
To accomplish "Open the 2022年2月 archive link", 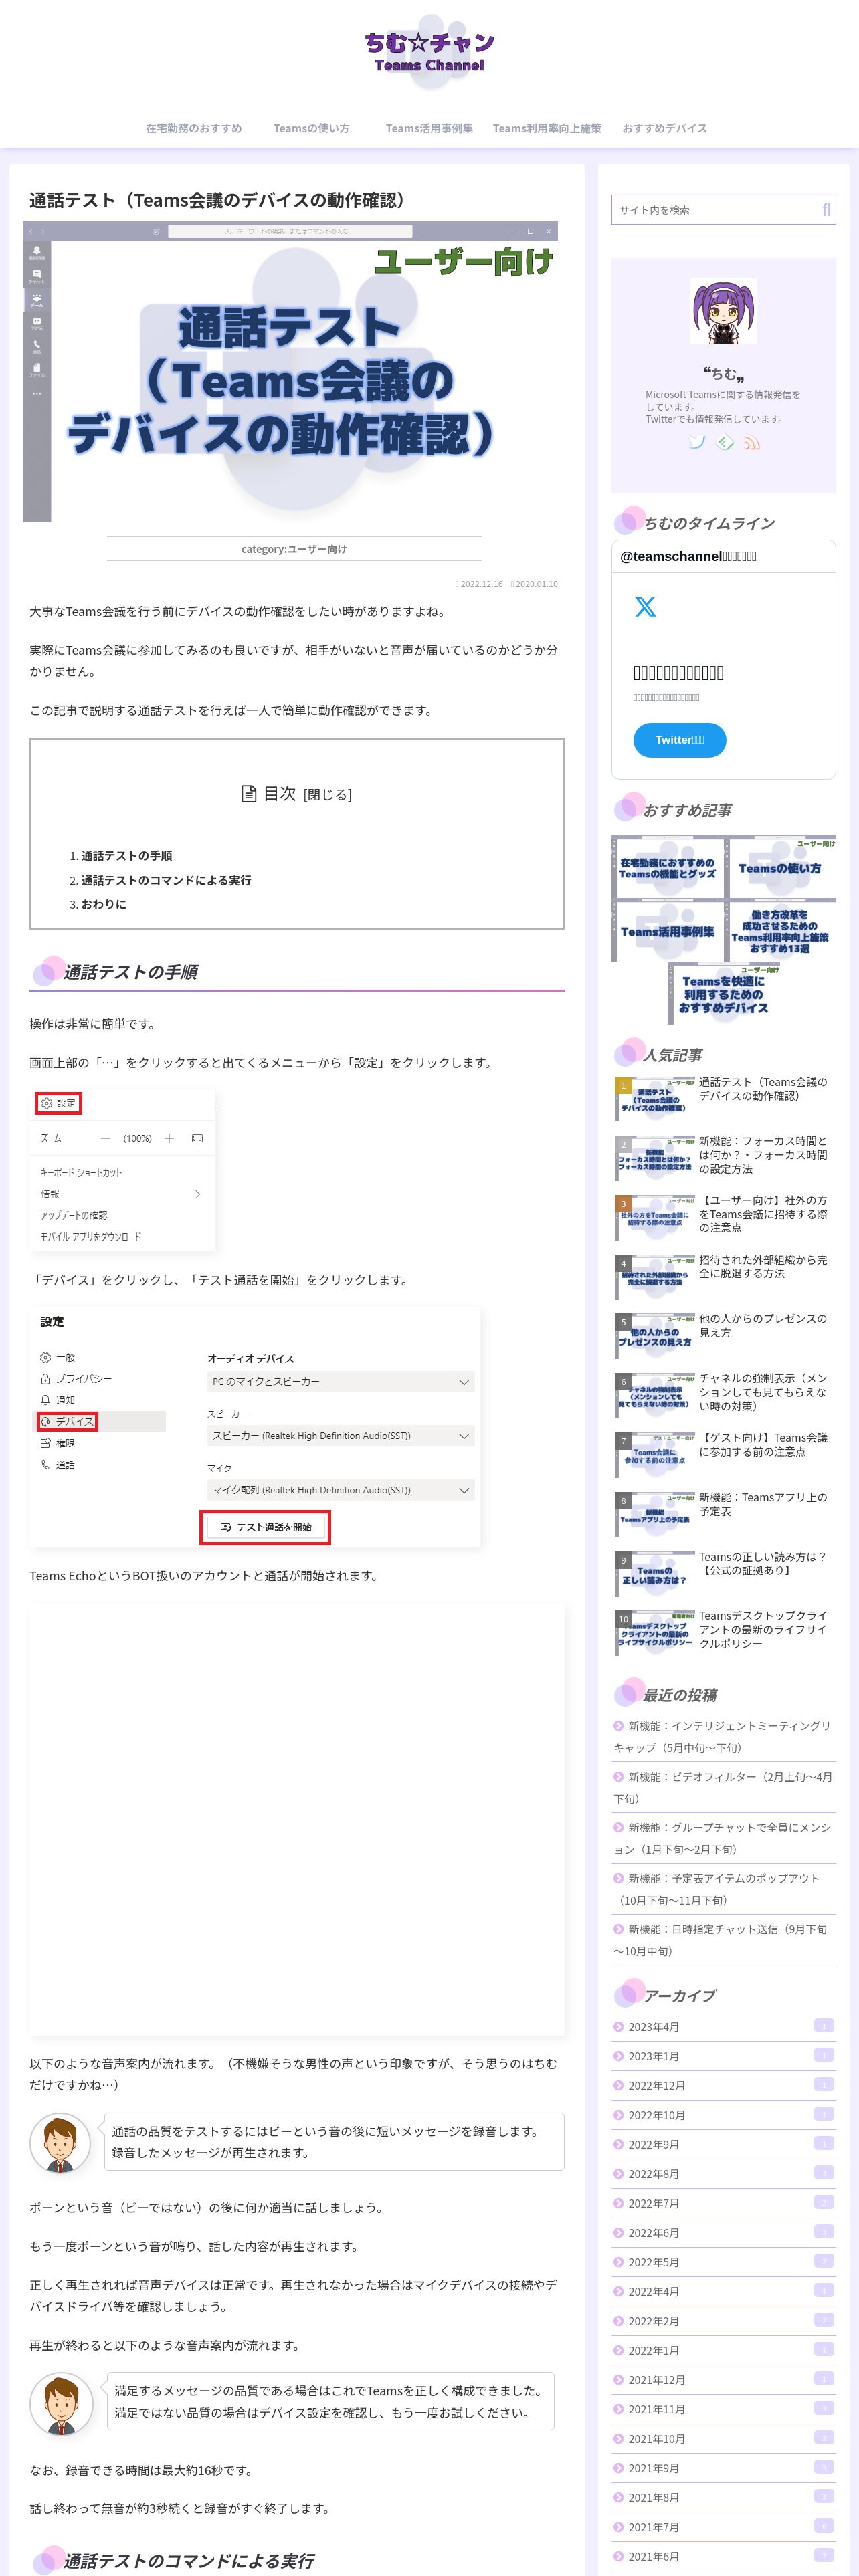I will [x=724, y=2321].
